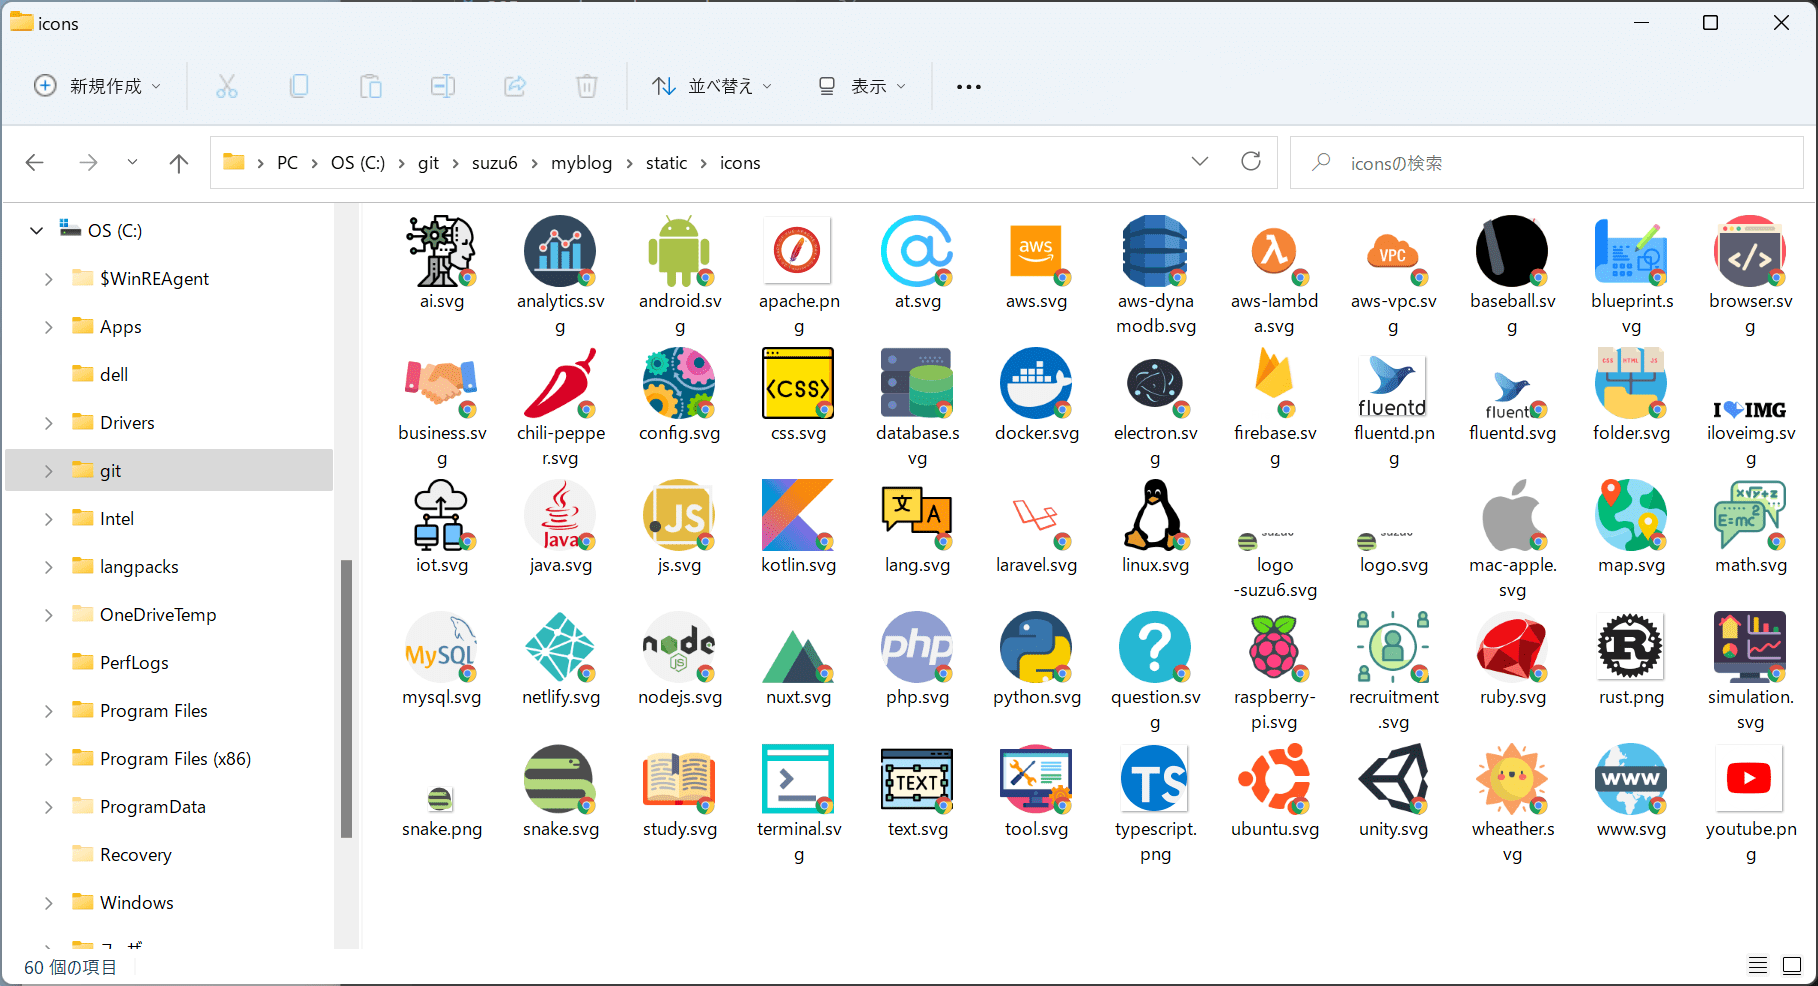Select the youtube.png file
The image size is (1818, 986).
pos(1750,804)
